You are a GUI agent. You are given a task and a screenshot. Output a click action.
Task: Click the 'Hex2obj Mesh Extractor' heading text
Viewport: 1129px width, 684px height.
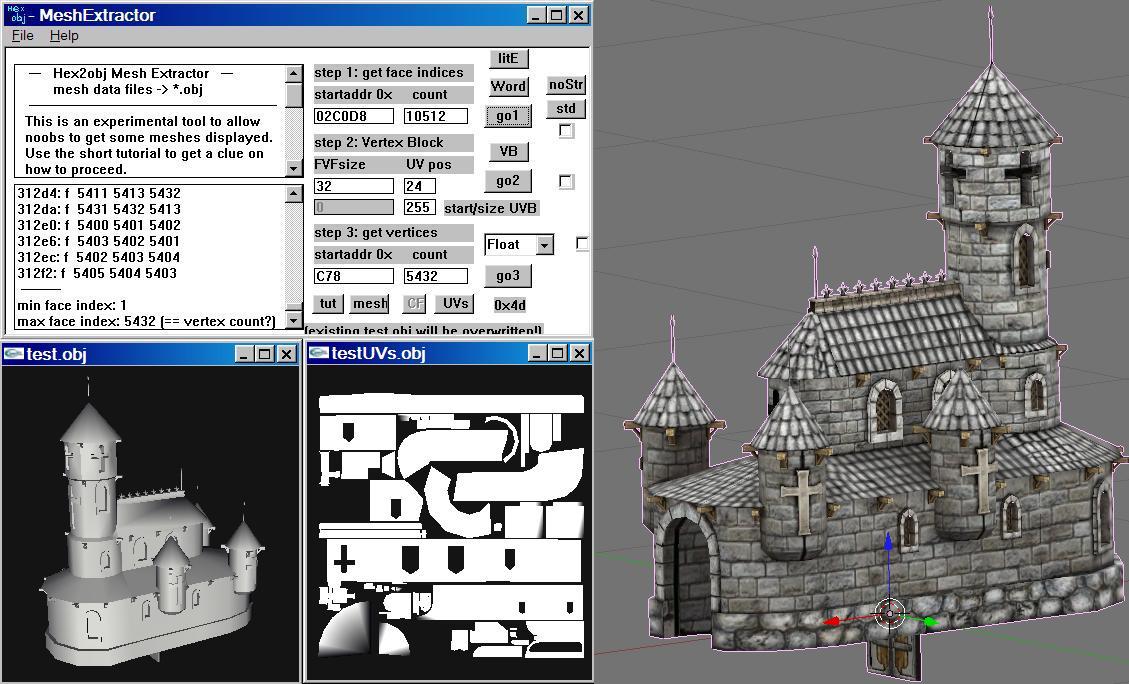pos(131,73)
